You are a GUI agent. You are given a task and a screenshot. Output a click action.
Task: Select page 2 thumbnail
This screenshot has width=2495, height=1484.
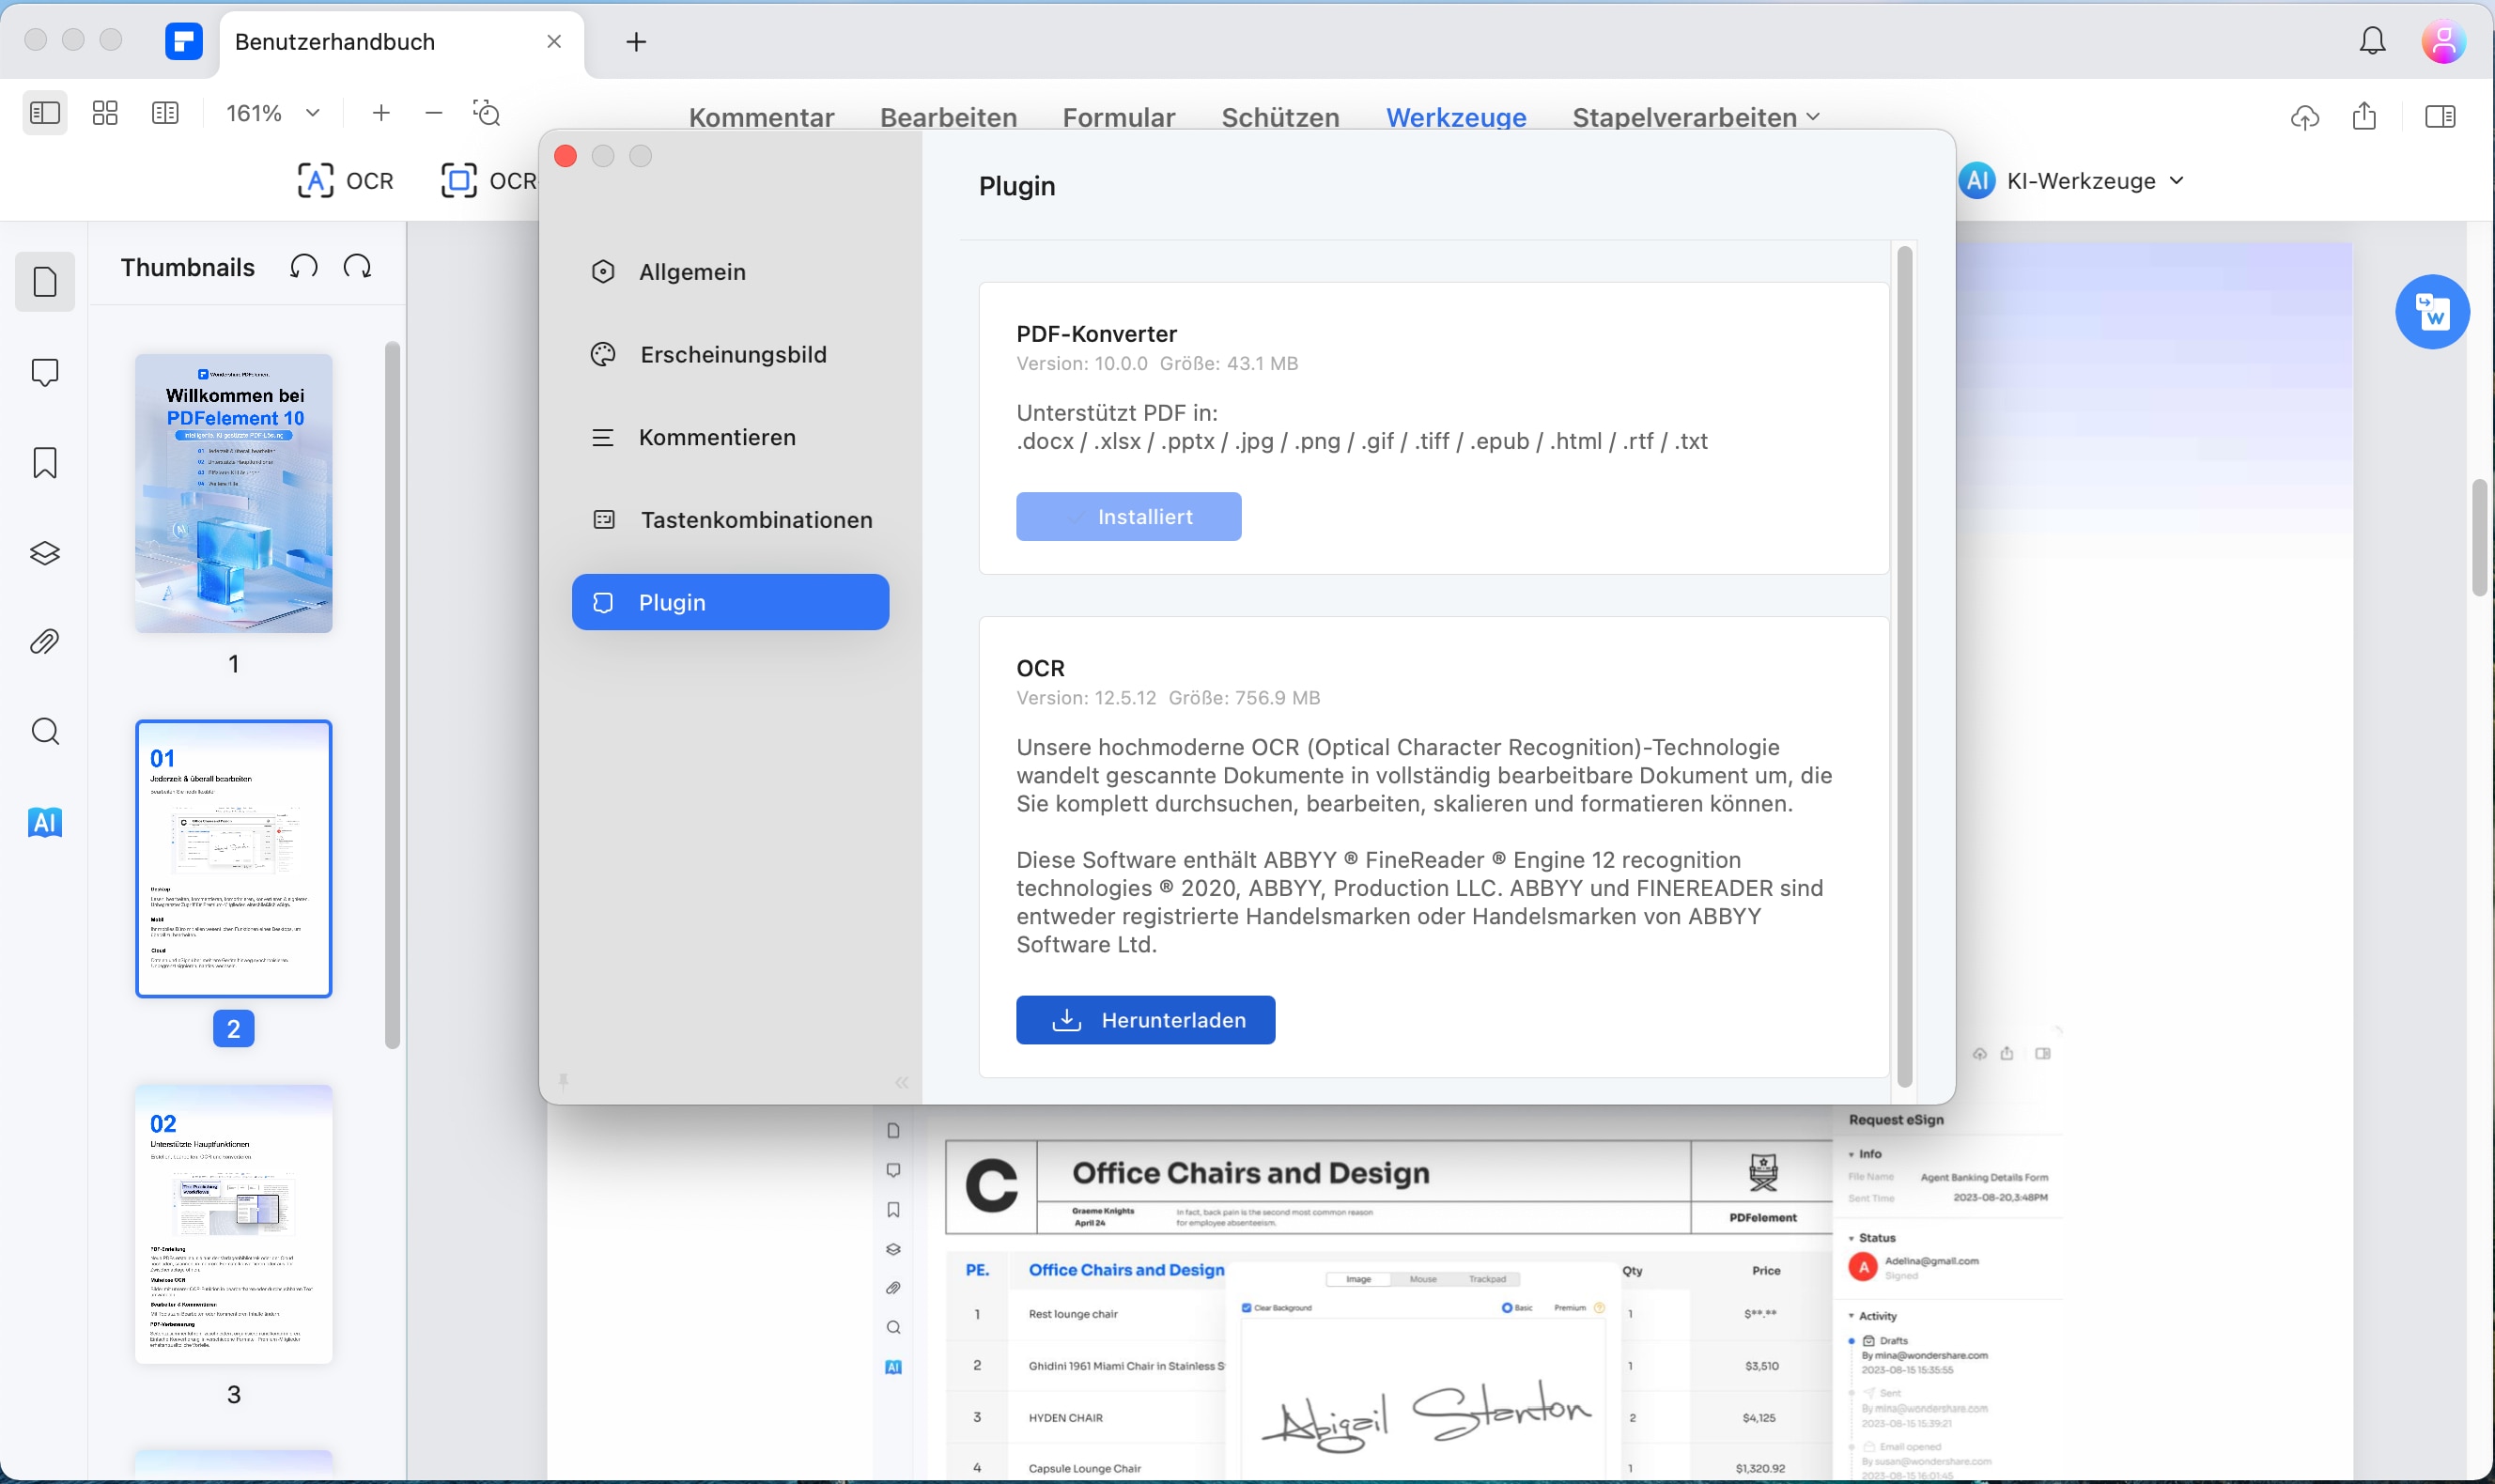coord(234,859)
